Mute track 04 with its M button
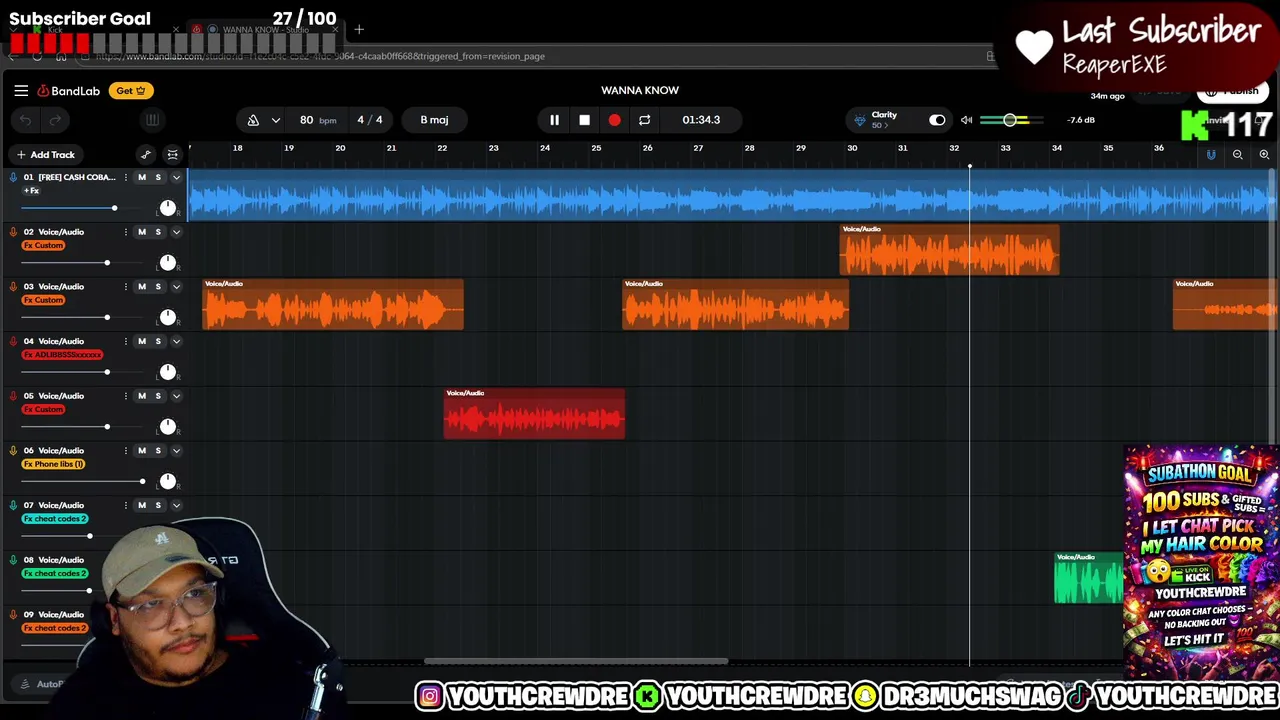Image resolution: width=1280 pixels, height=720 pixels. click(x=142, y=341)
